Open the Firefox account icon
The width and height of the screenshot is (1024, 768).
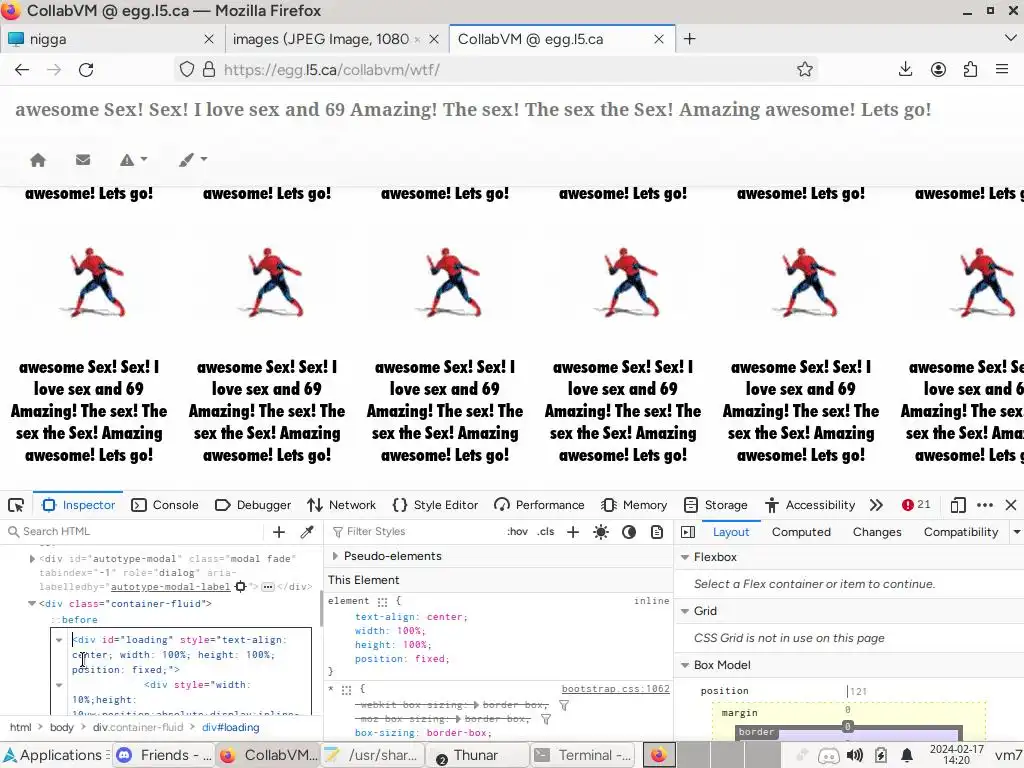pyautogui.click(x=938, y=69)
